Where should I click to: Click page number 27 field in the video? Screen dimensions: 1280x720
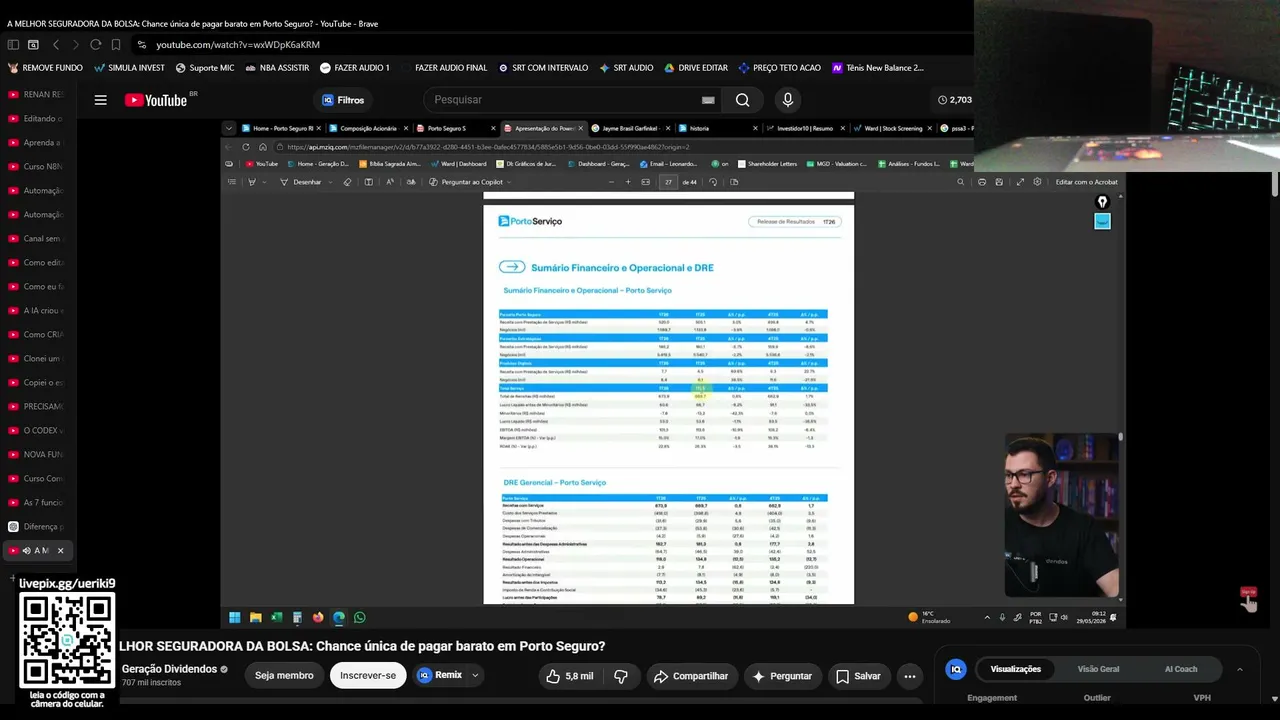click(x=668, y=182)
